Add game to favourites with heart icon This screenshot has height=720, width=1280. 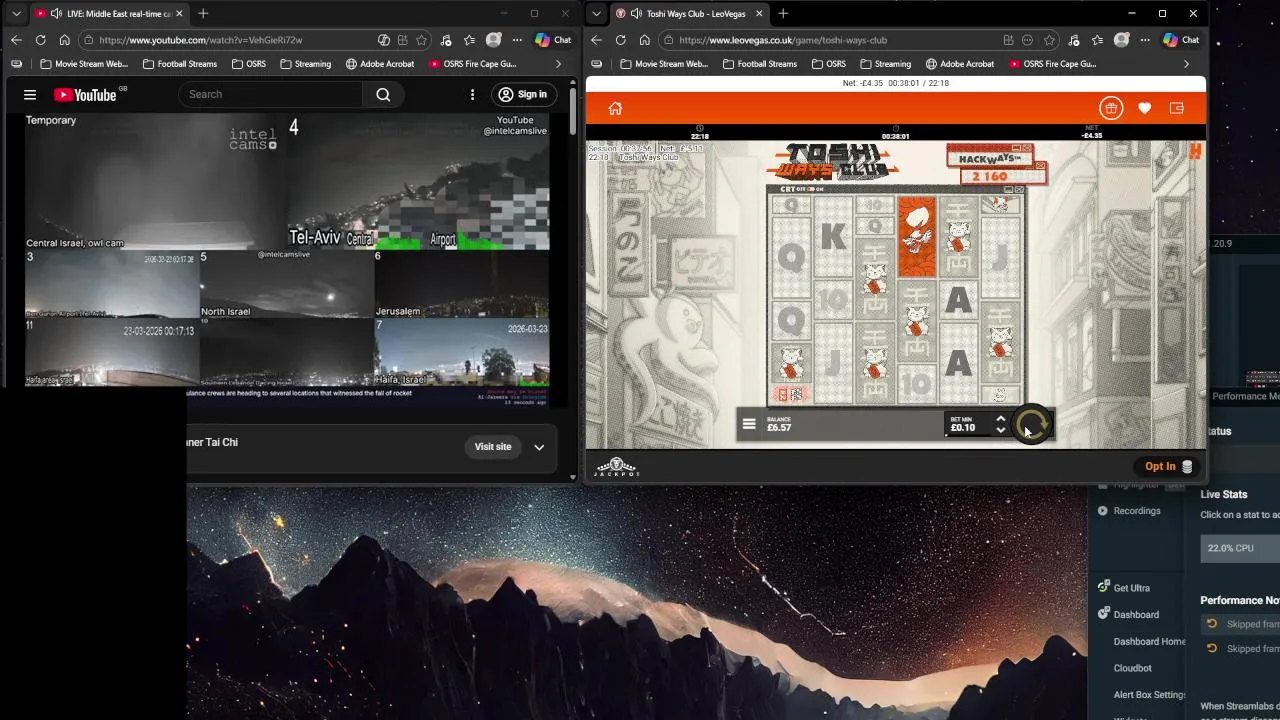1144,108
